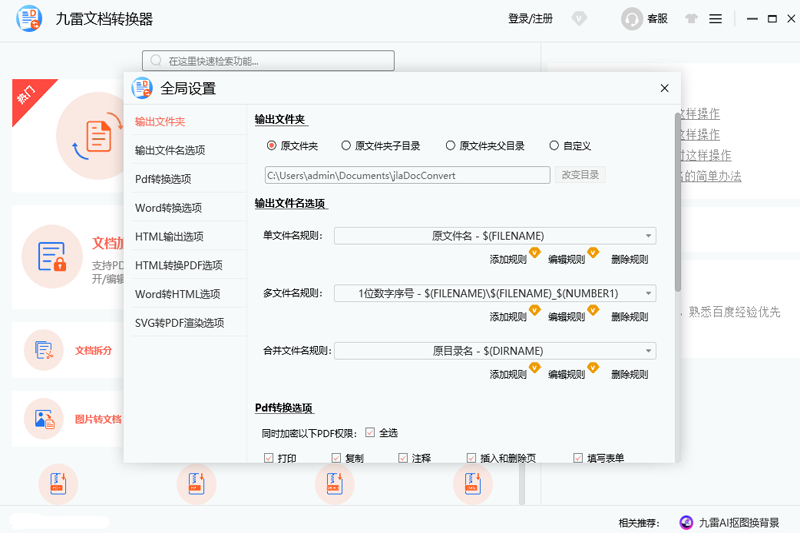Click 删除规则 under 合并文件名规则
Image resolution: width=800 pixels, height=533 pixels.
coord(630,375)
